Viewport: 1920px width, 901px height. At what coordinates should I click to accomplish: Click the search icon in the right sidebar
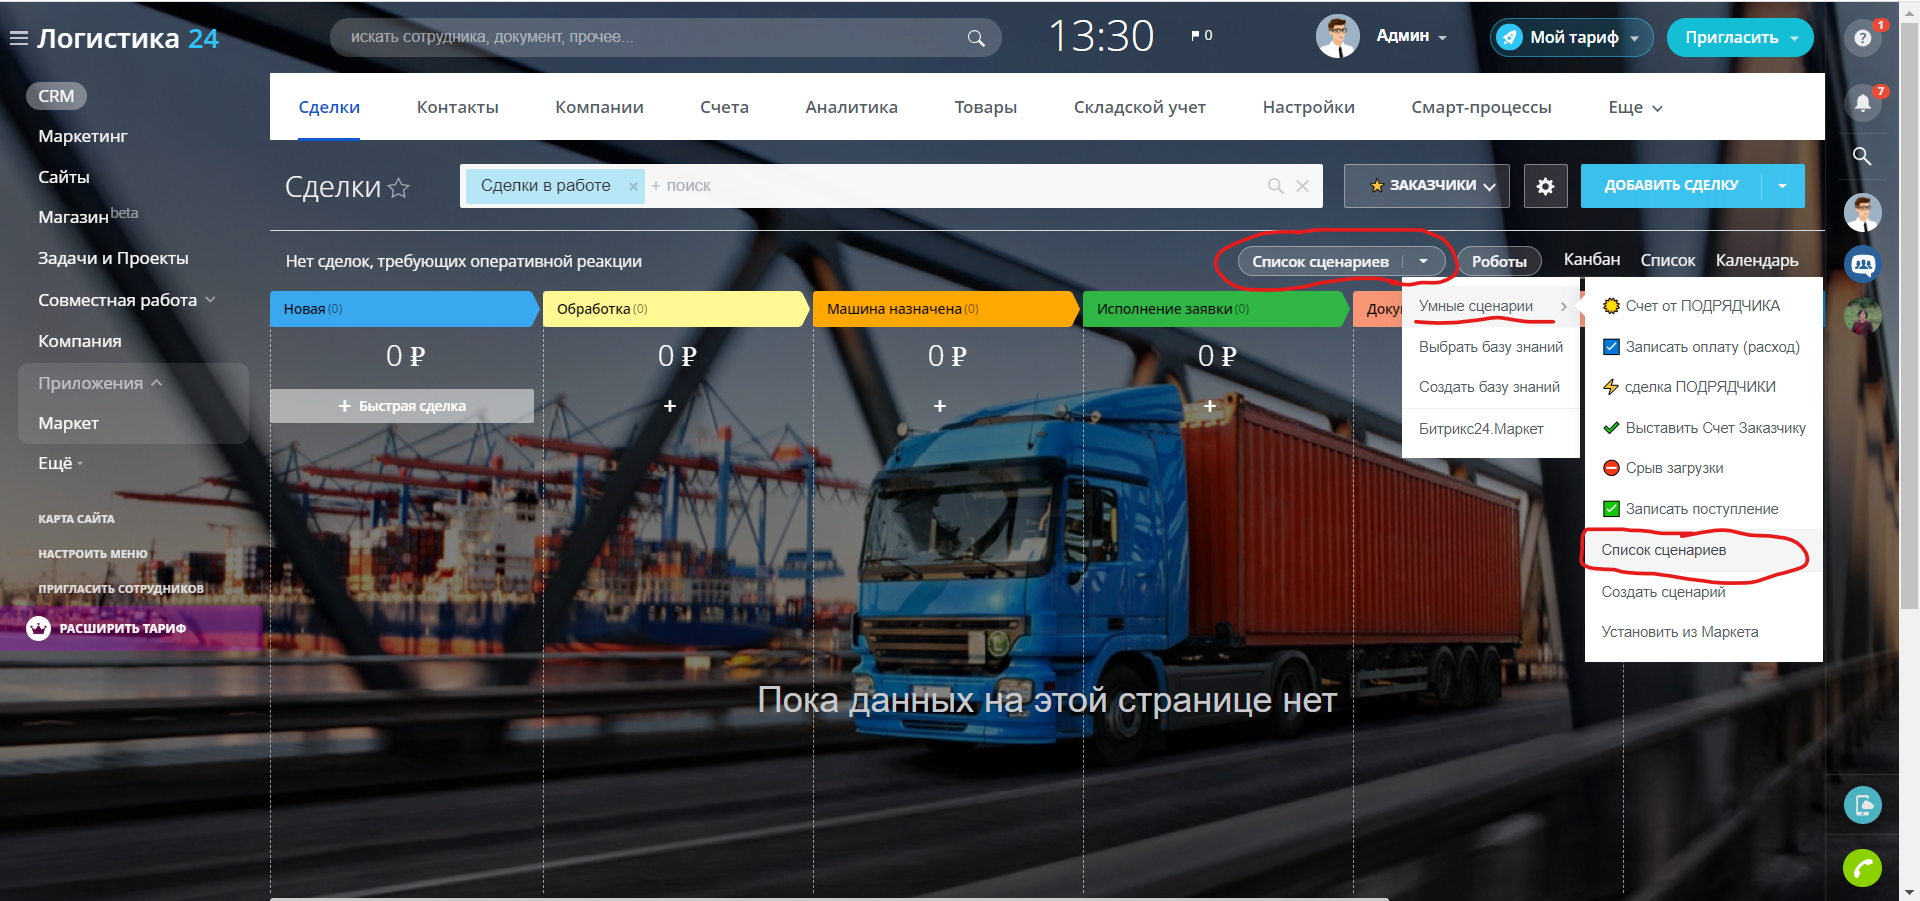(1862, 156)
